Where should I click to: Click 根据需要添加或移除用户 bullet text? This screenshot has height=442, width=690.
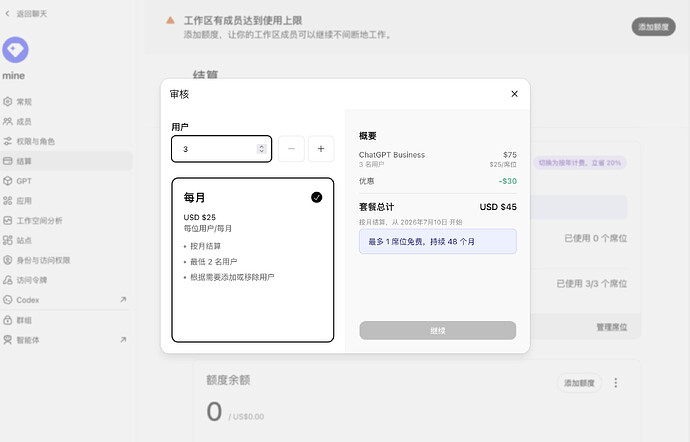coord(232,277)
